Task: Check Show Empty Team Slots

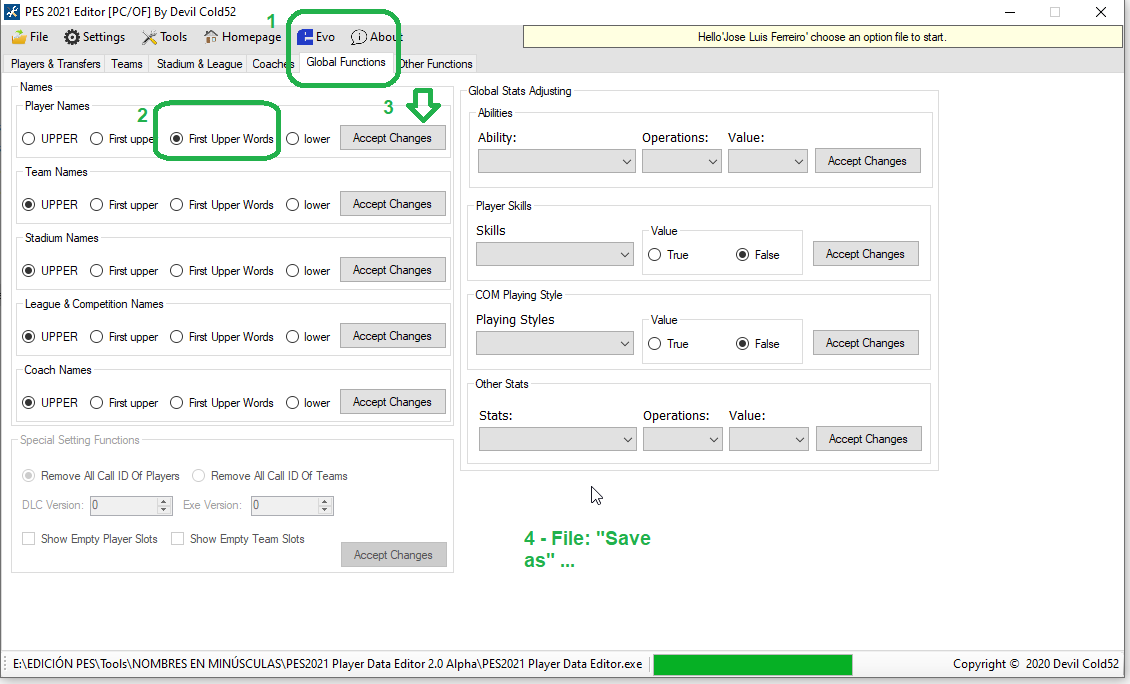Action: [x=238, y=539]
